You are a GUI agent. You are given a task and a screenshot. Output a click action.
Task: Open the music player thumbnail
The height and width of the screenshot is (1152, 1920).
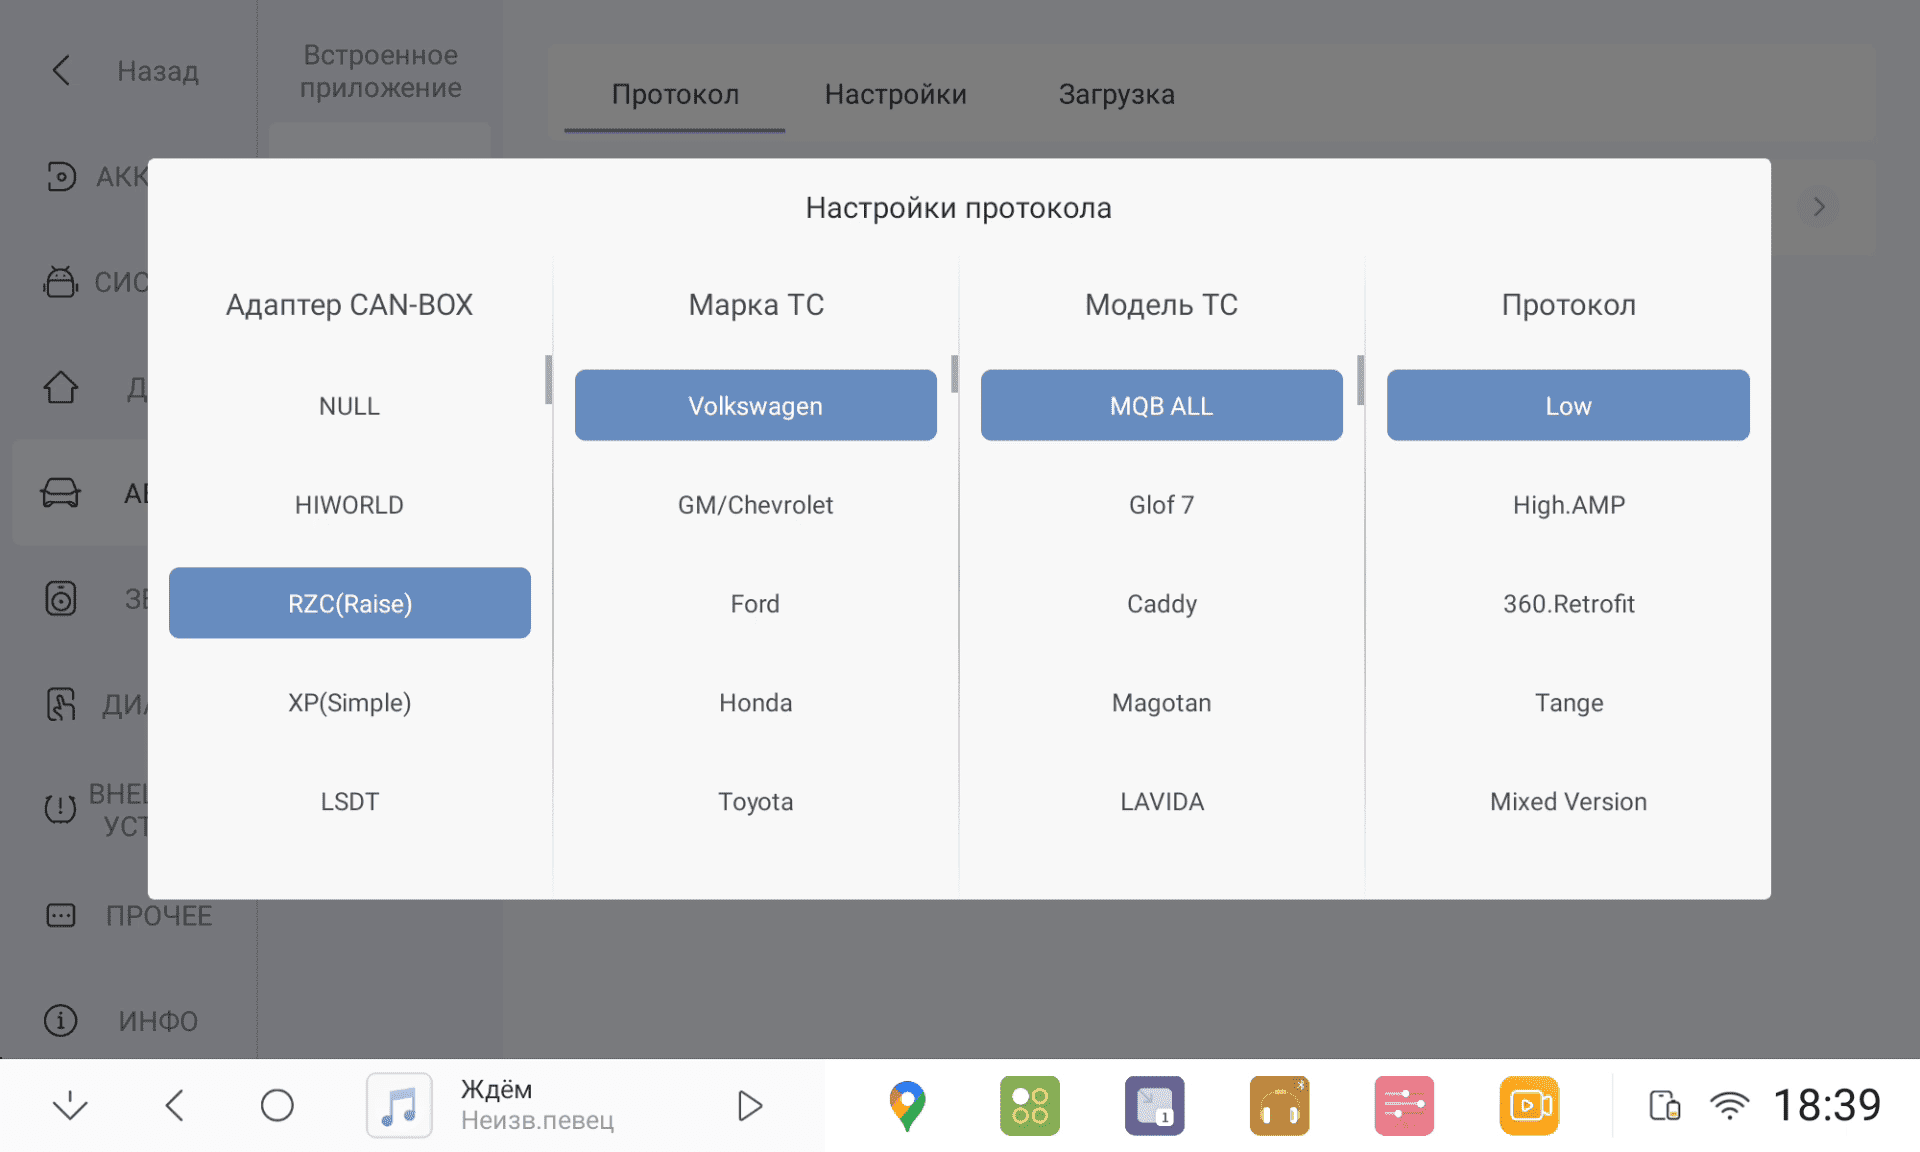point(399,1105)
